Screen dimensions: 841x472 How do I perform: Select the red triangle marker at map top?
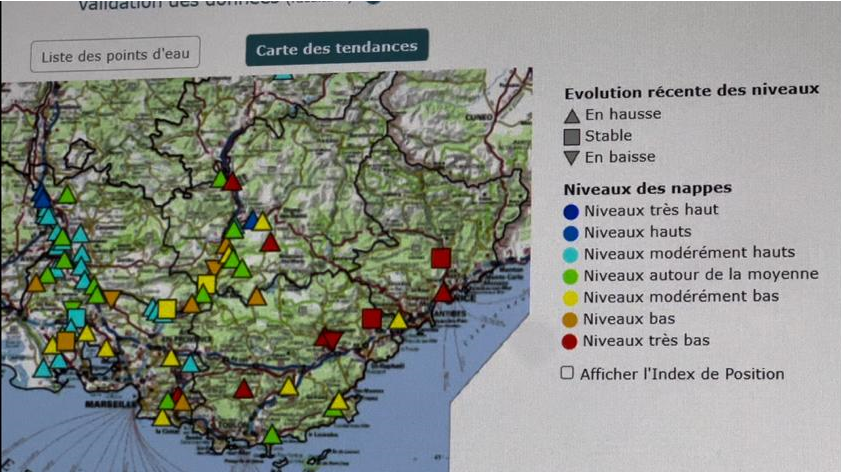(232, 182)
